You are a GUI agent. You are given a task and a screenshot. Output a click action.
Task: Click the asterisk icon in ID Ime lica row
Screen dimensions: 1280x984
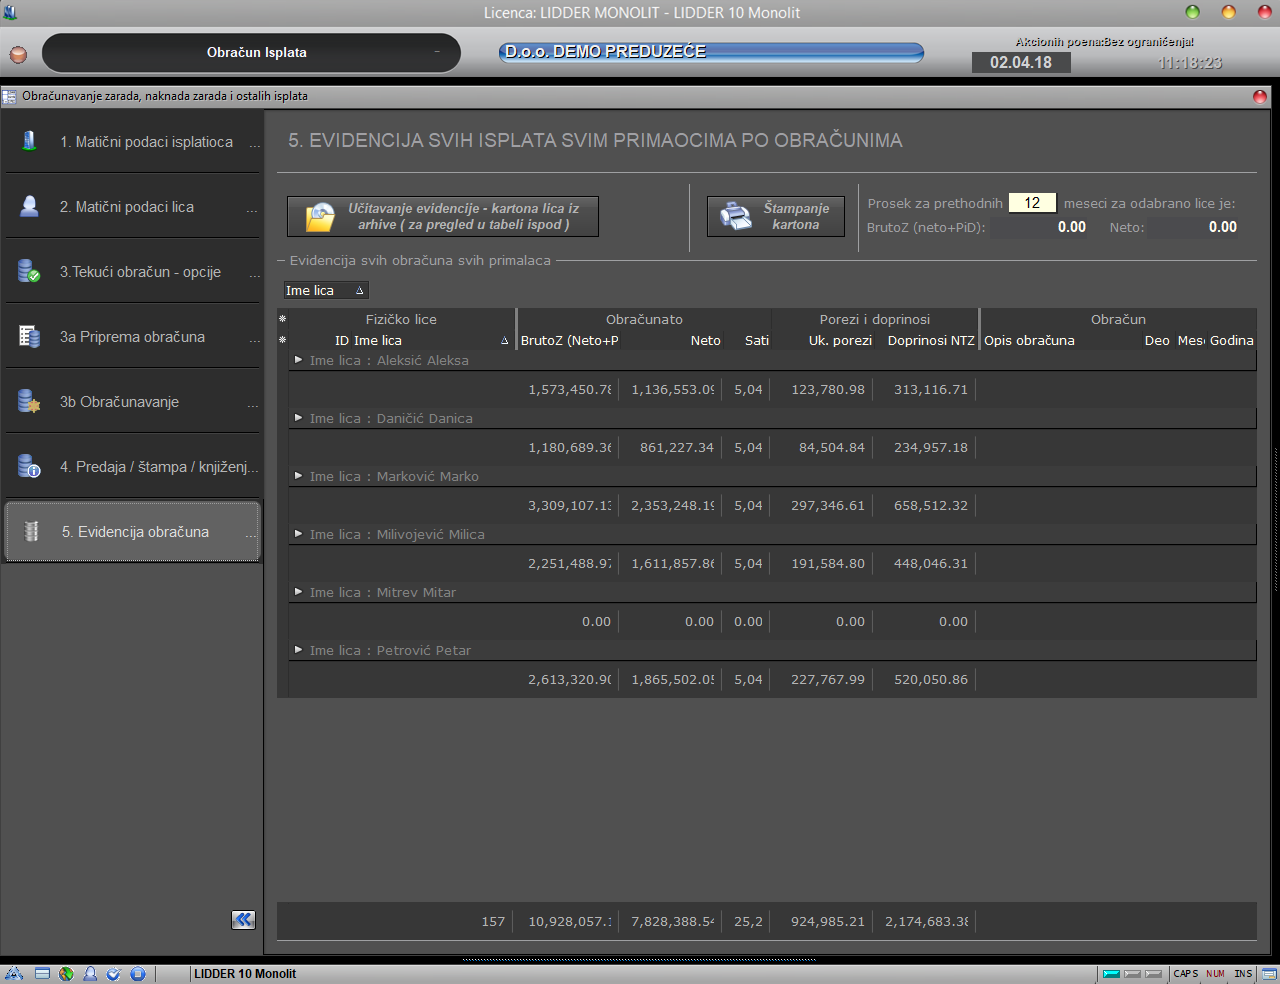[x=282, y=340]
